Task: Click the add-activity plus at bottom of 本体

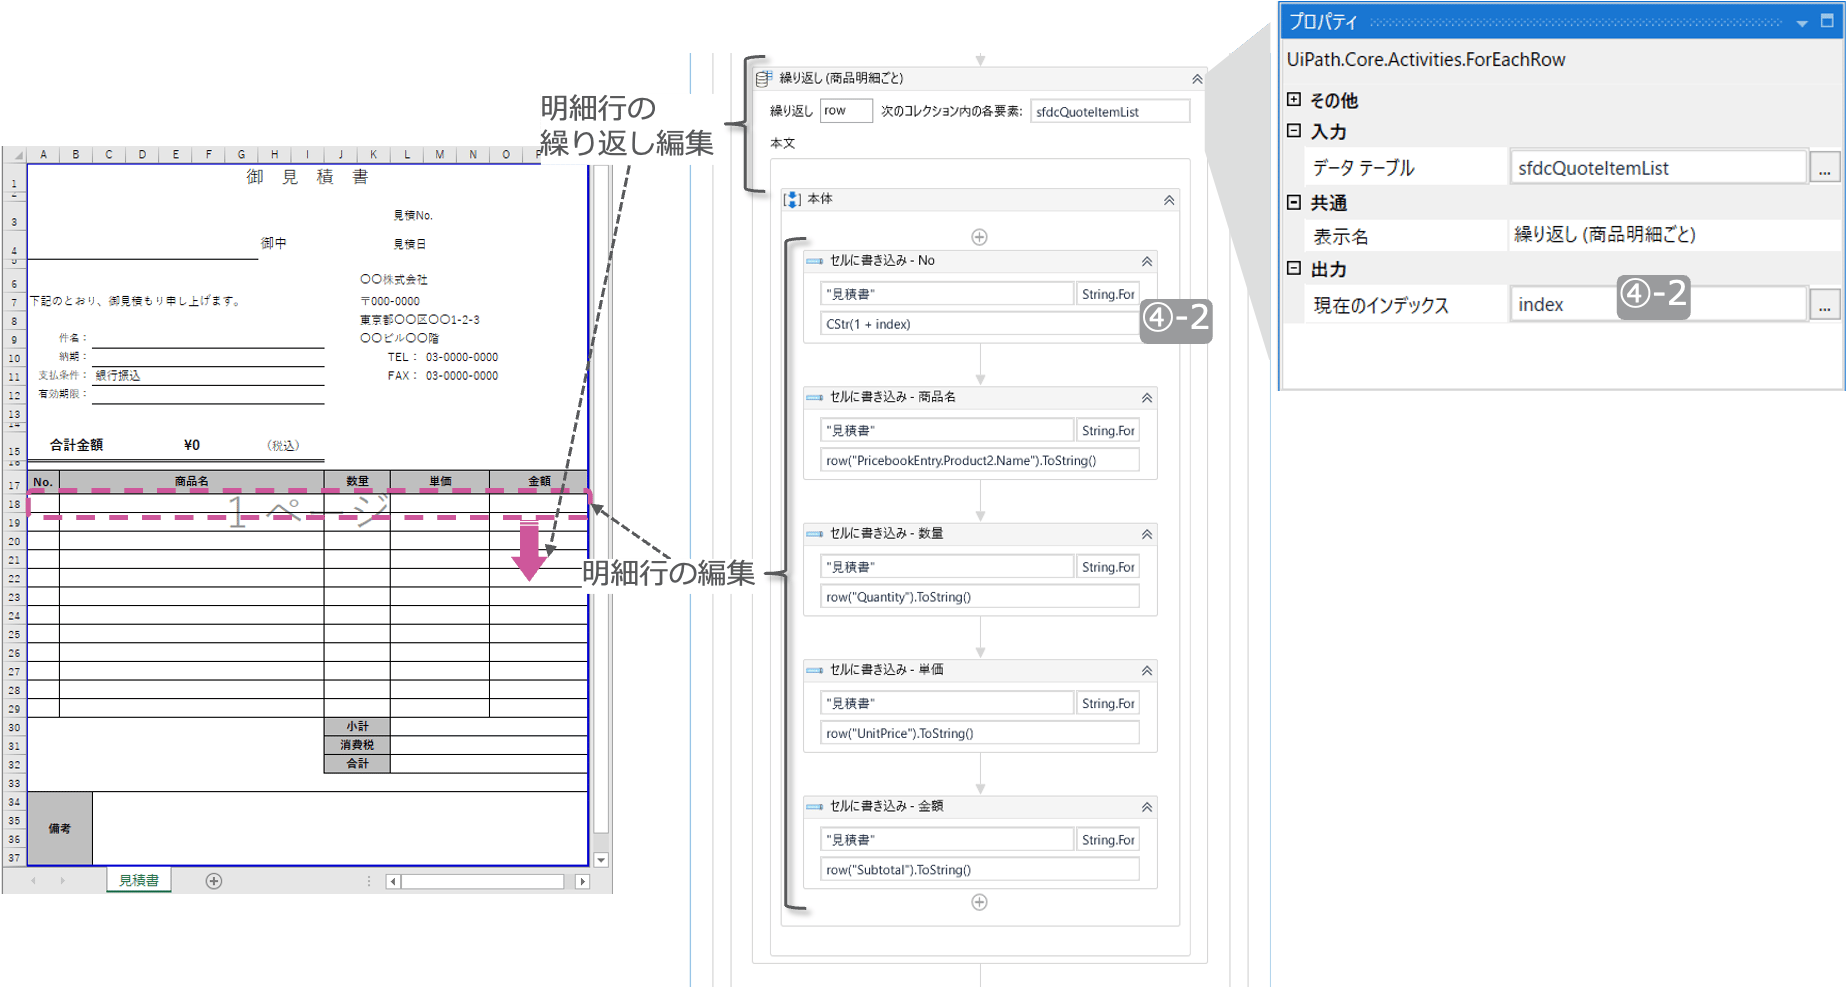Action: point(980,902)
